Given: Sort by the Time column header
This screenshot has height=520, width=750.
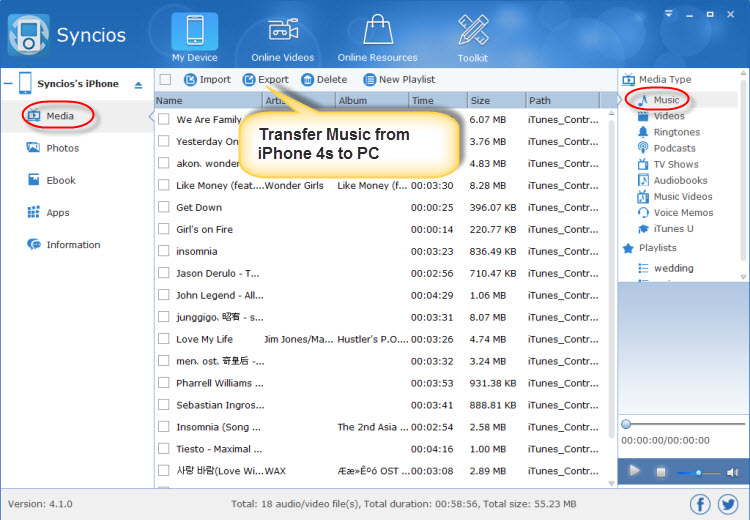Looking at the screenshot, I should pyautogui.click(x=438, y=100).
